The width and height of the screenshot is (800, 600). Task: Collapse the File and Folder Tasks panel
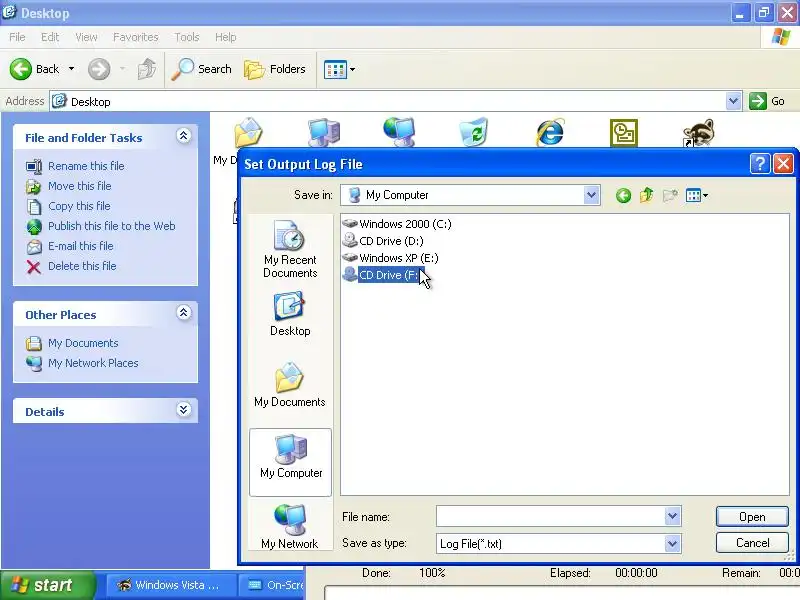(184, 136)
